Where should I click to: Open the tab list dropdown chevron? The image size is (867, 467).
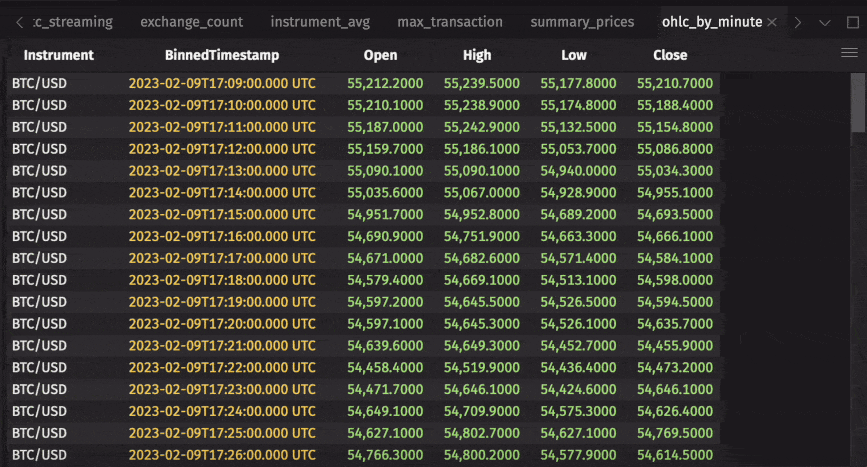point(825,22)
